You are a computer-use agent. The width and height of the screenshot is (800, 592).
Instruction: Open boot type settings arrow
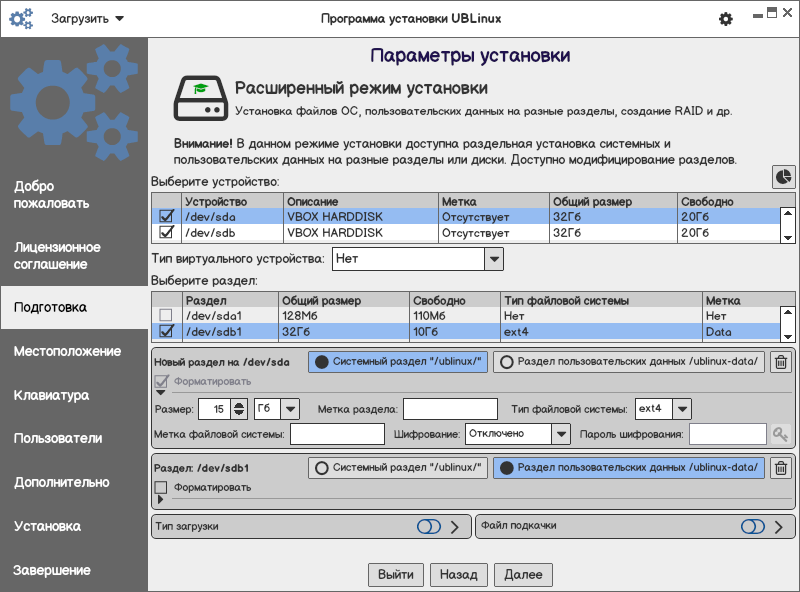455,527
